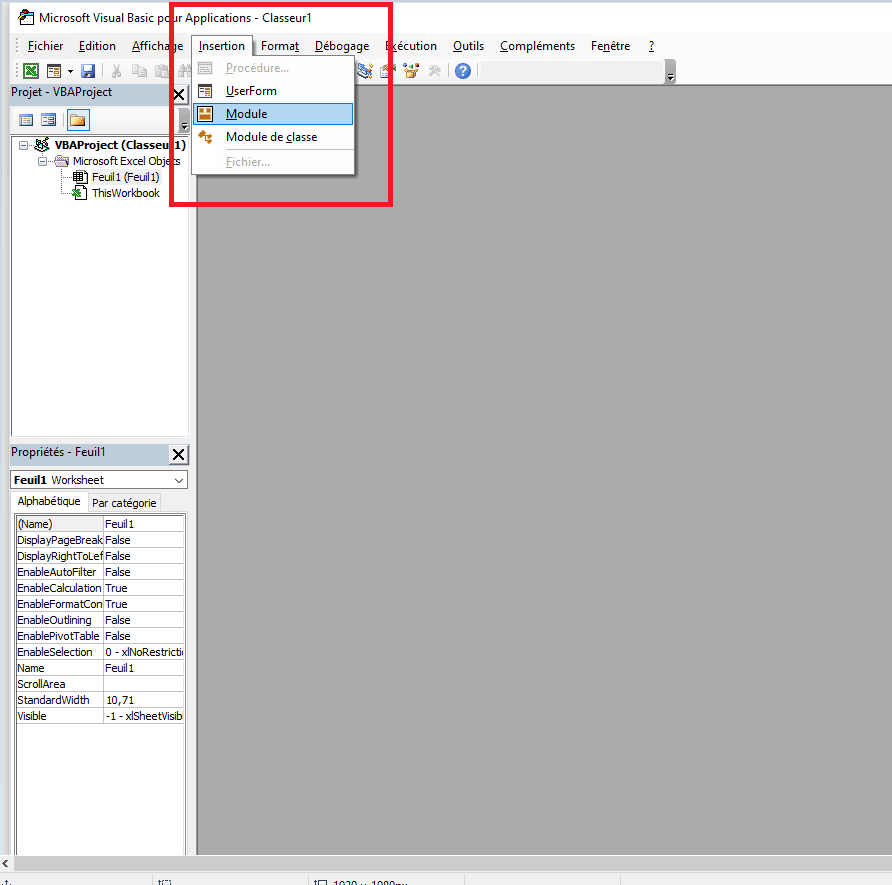Click the View Object icon in Project panel
Viewport: 892px width, 885px height.
point(48,120)
